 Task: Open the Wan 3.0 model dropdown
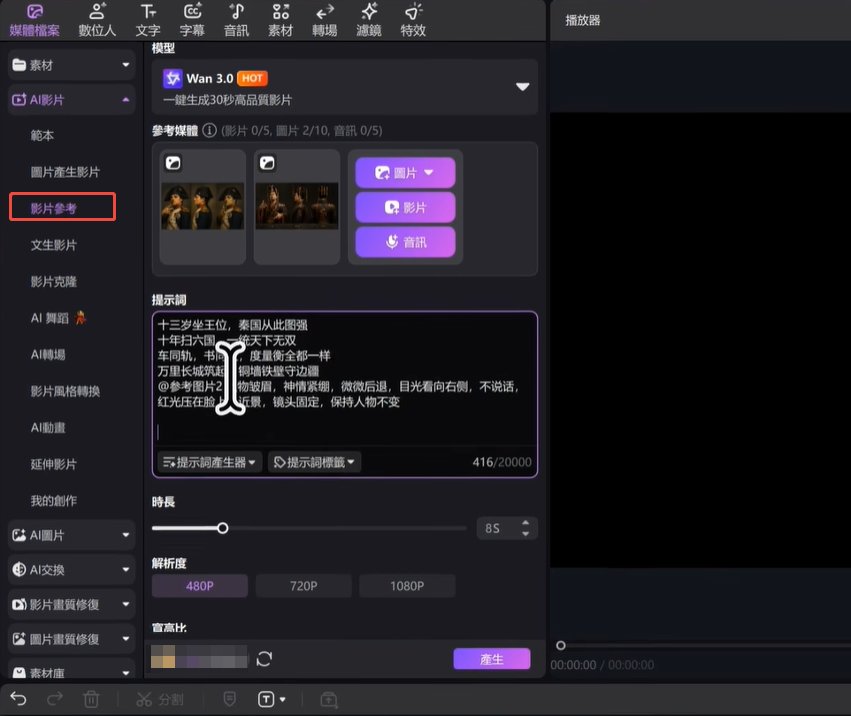(x=345, y=87)
